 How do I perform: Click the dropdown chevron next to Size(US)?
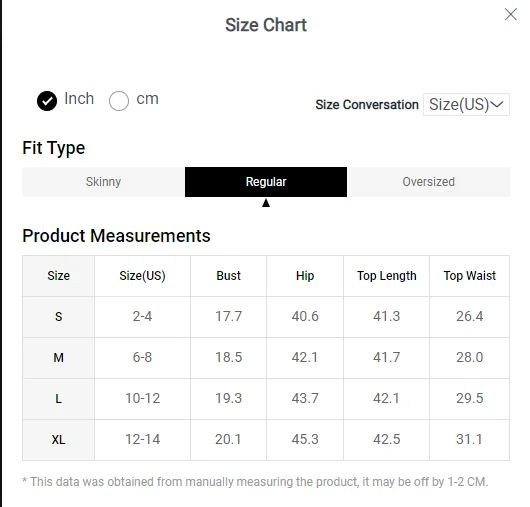point(497,104)
